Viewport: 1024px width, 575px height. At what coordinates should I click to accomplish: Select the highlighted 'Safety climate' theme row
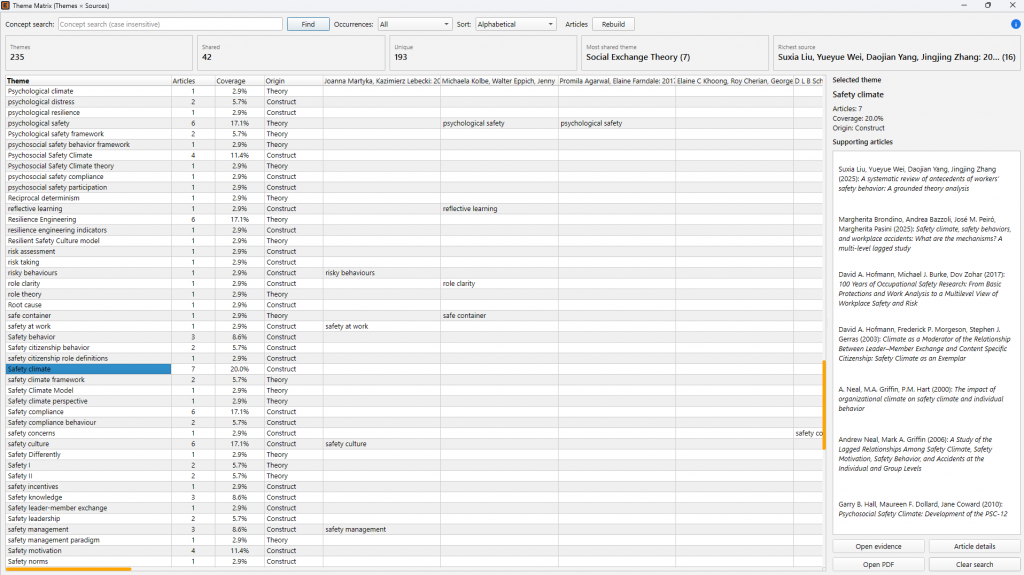[88, 369]
